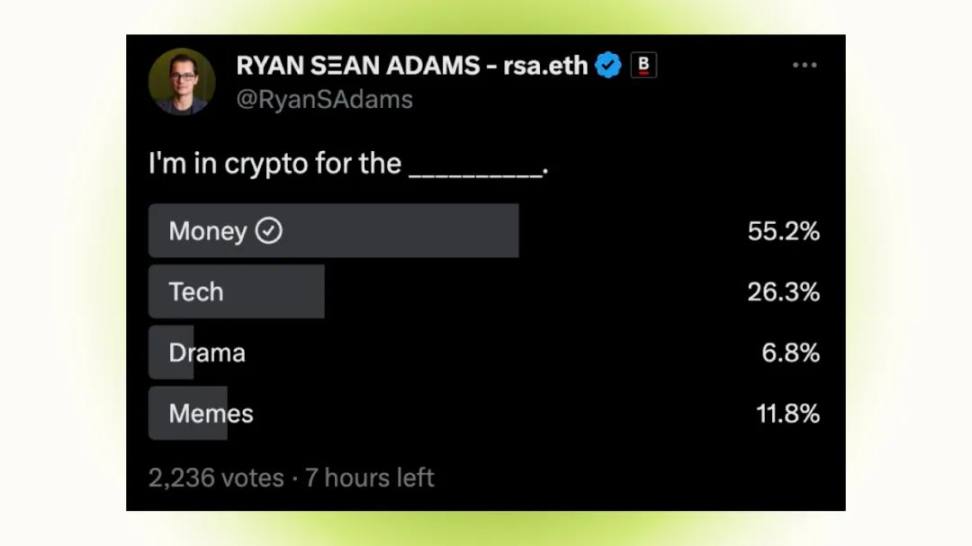Click Ryan Sean Adams' profile avatar
Image resolution: width=972 pixels, height=546 pixels.
click(x=182, y=81)
